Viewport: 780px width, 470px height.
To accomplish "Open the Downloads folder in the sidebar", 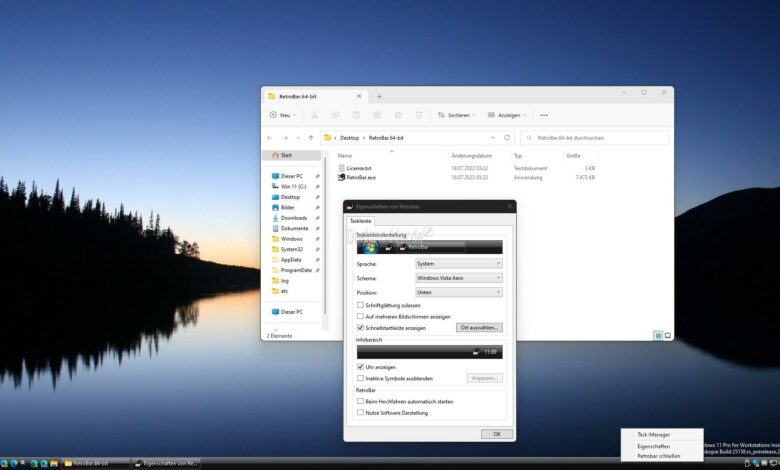I will coord(293,218).
